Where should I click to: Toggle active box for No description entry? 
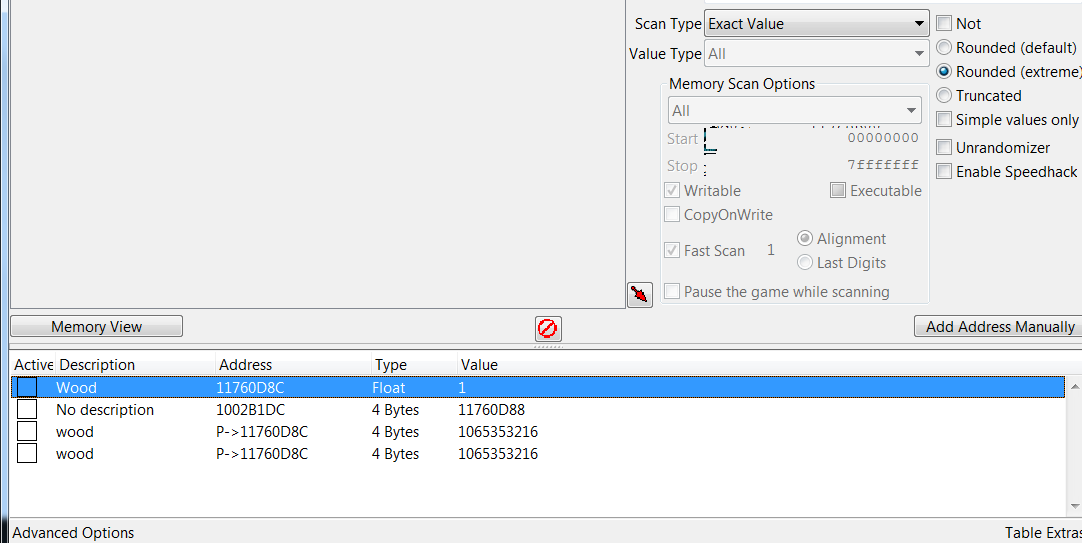click(27, 410)
